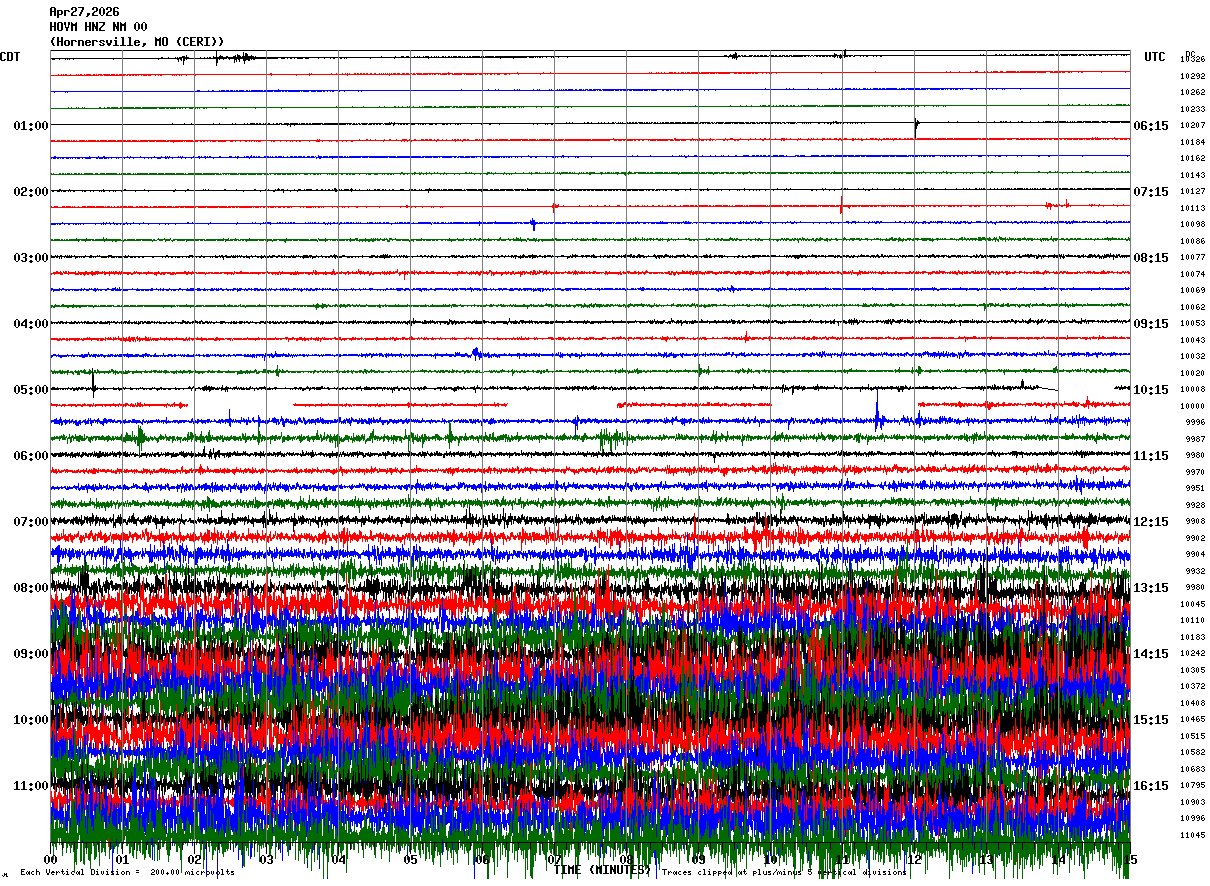Viewport: 1210px width, 886px height.
Task: Click the 07:00 CDT time label
Action: tap(31, 522)
